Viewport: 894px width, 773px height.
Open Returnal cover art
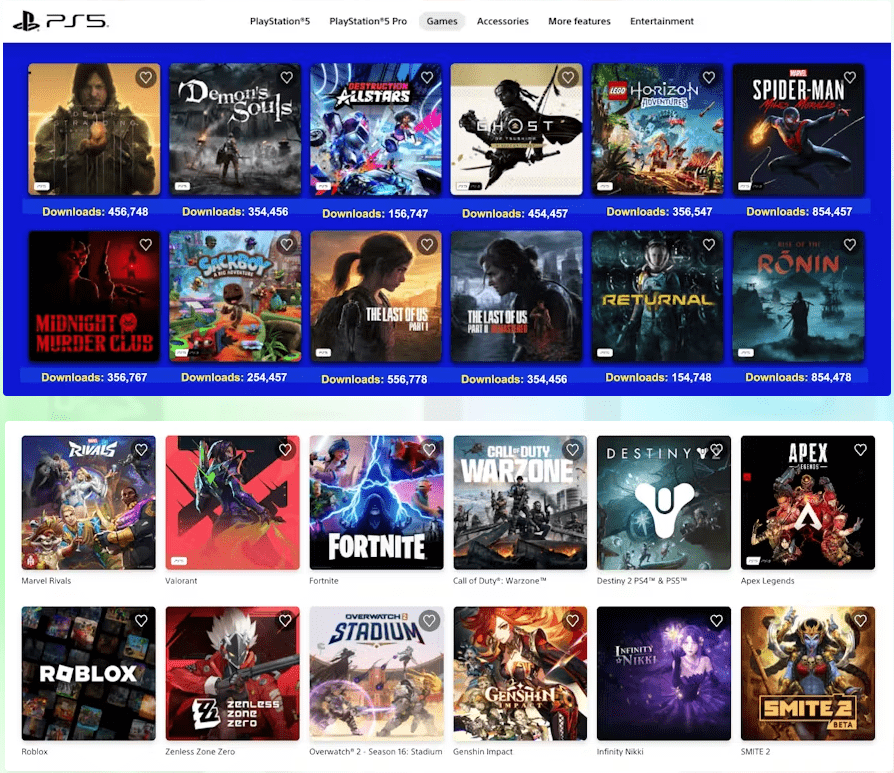(657, 296)
